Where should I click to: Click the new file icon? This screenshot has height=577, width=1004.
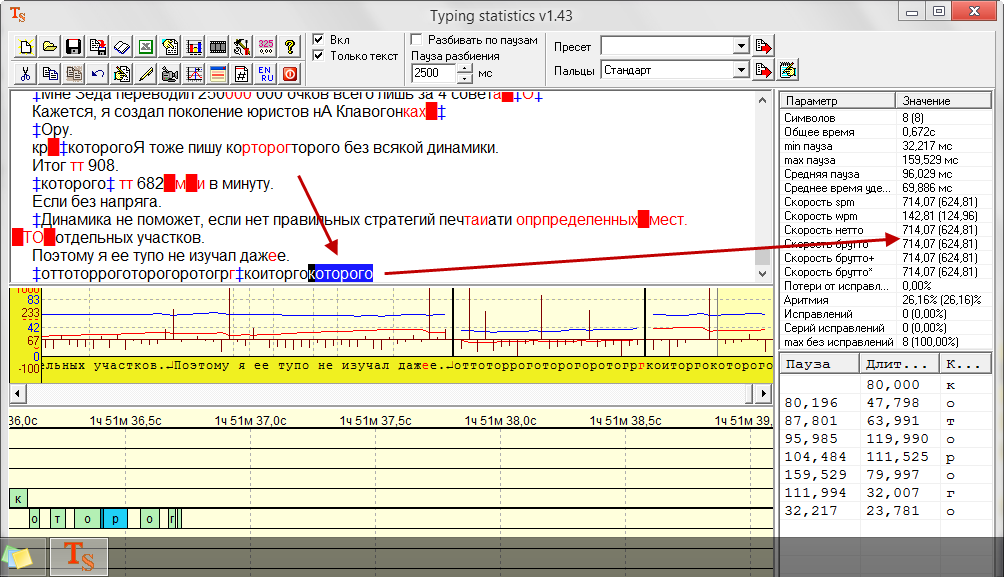coord(26,46)
